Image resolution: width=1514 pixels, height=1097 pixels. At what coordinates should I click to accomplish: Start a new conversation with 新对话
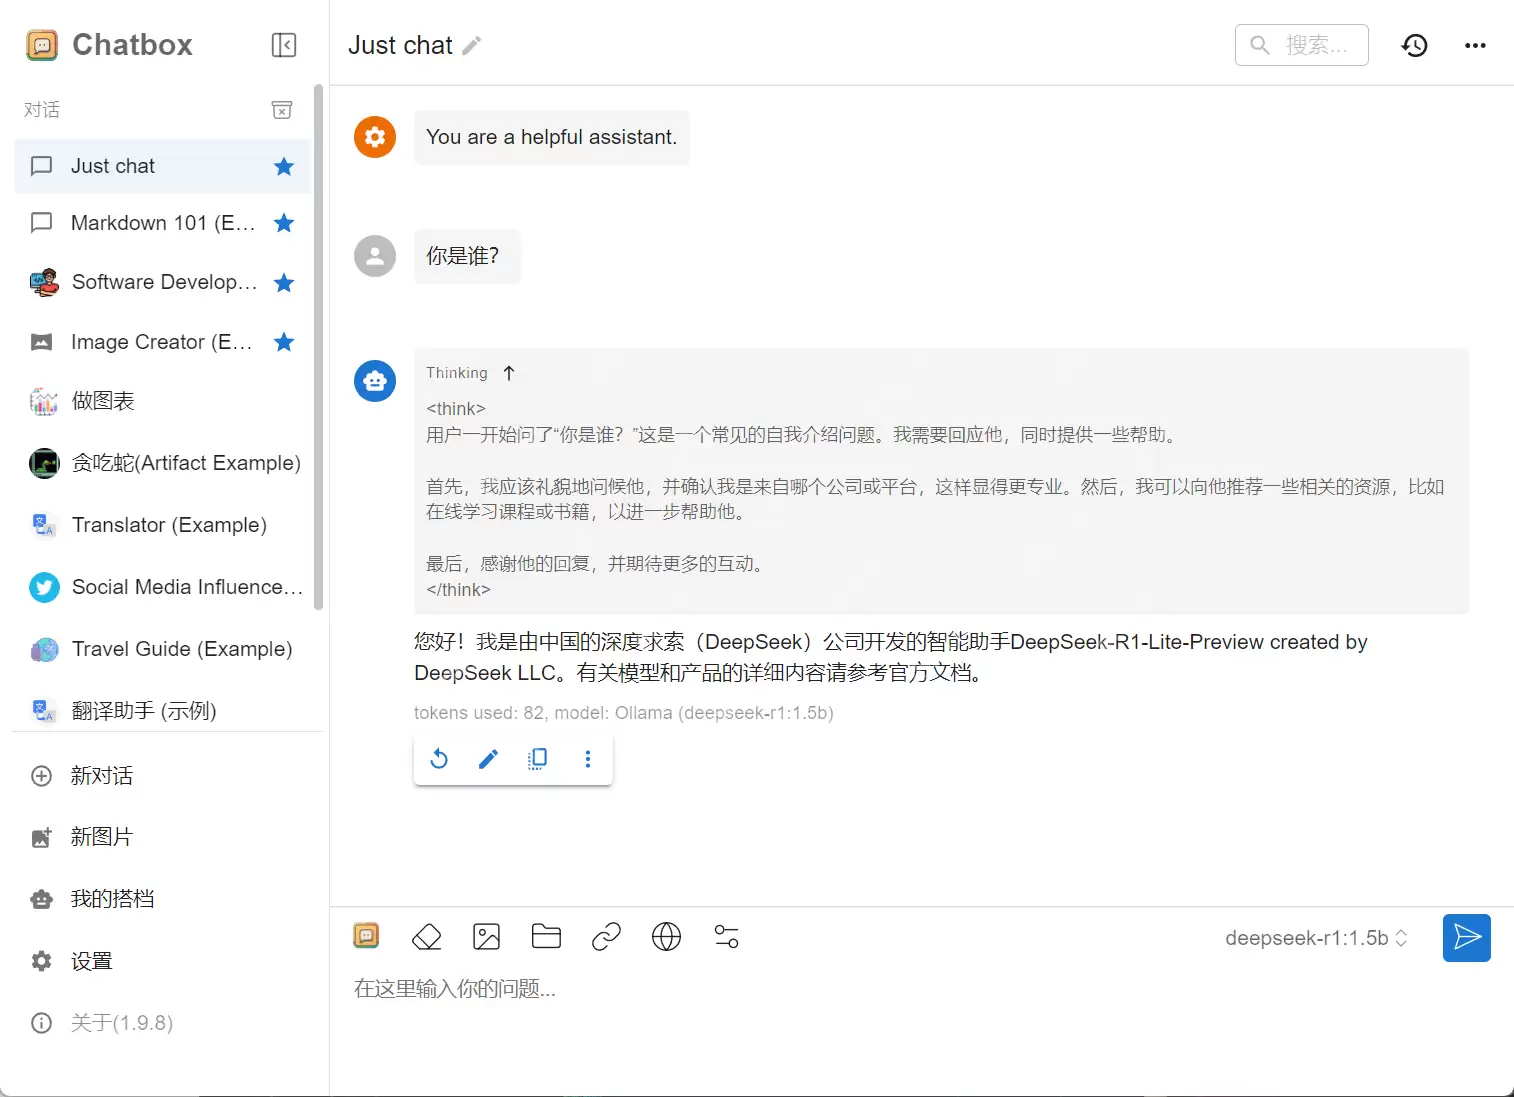coord(101,776)
